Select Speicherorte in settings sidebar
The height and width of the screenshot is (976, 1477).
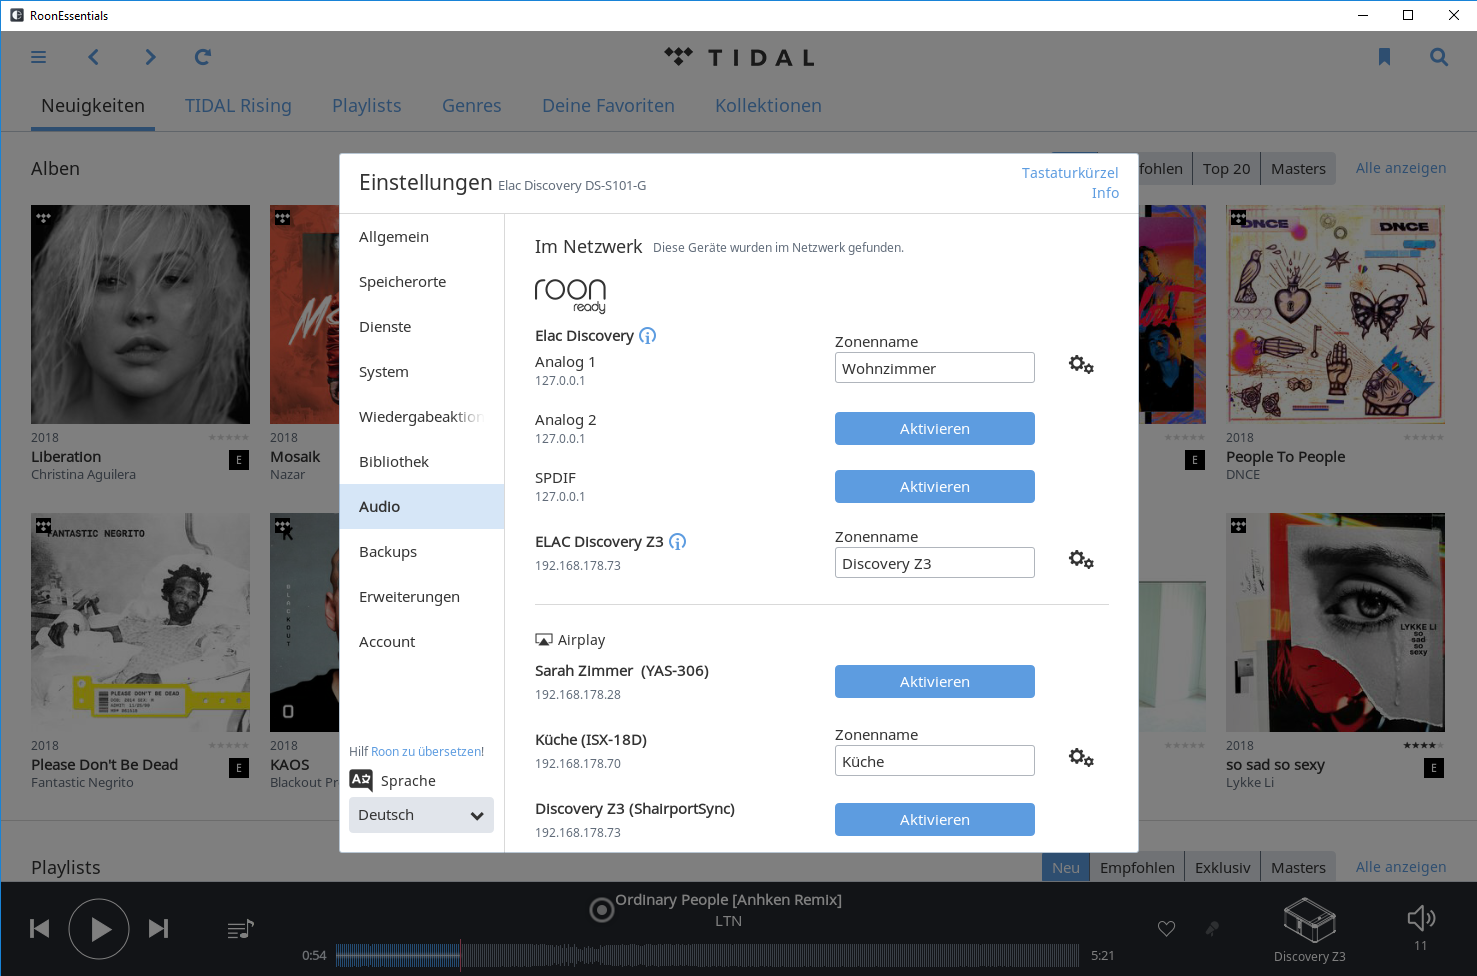click(422, 282)
